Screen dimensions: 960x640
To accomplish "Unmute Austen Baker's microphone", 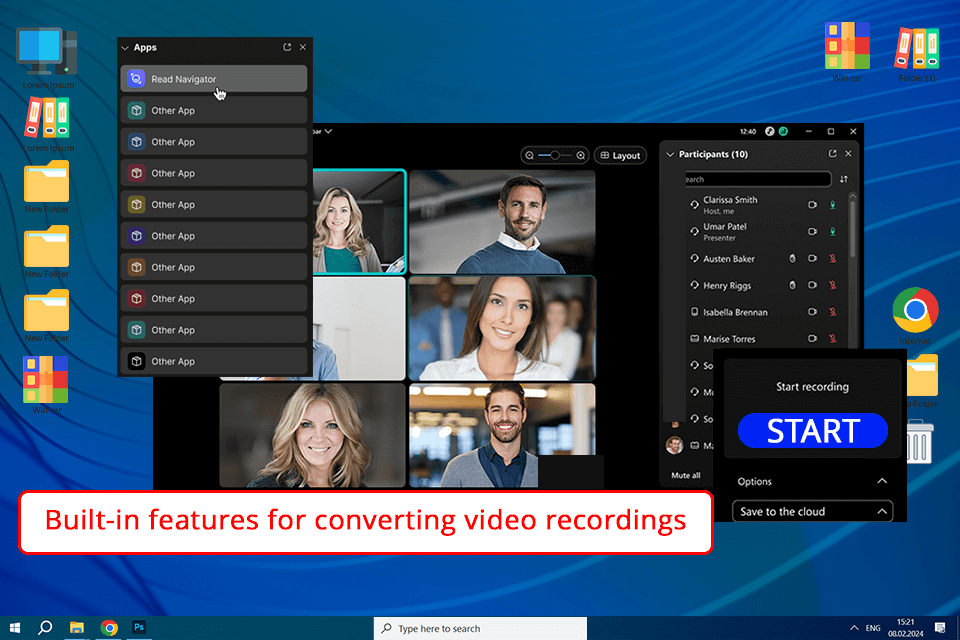I will click(832, 258).
